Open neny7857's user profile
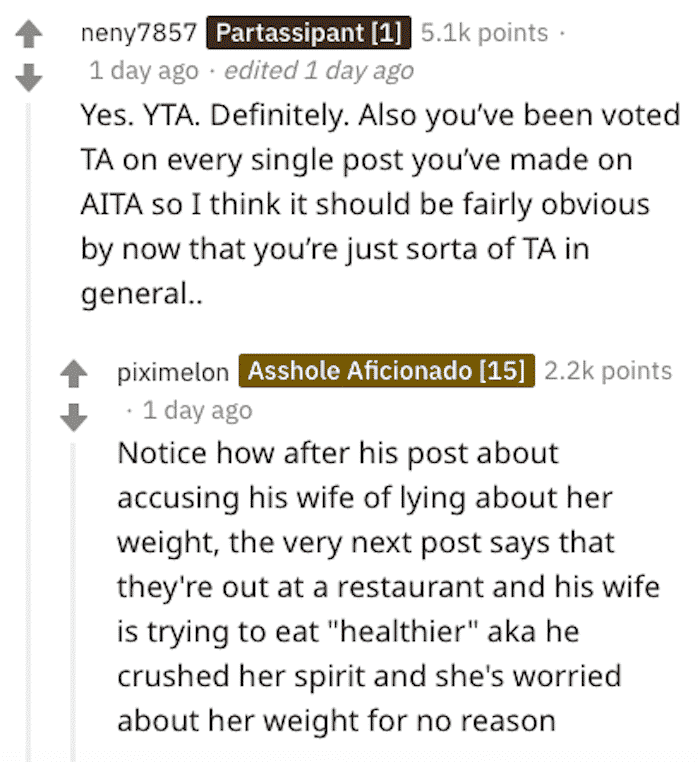 [x=139, y=33]
